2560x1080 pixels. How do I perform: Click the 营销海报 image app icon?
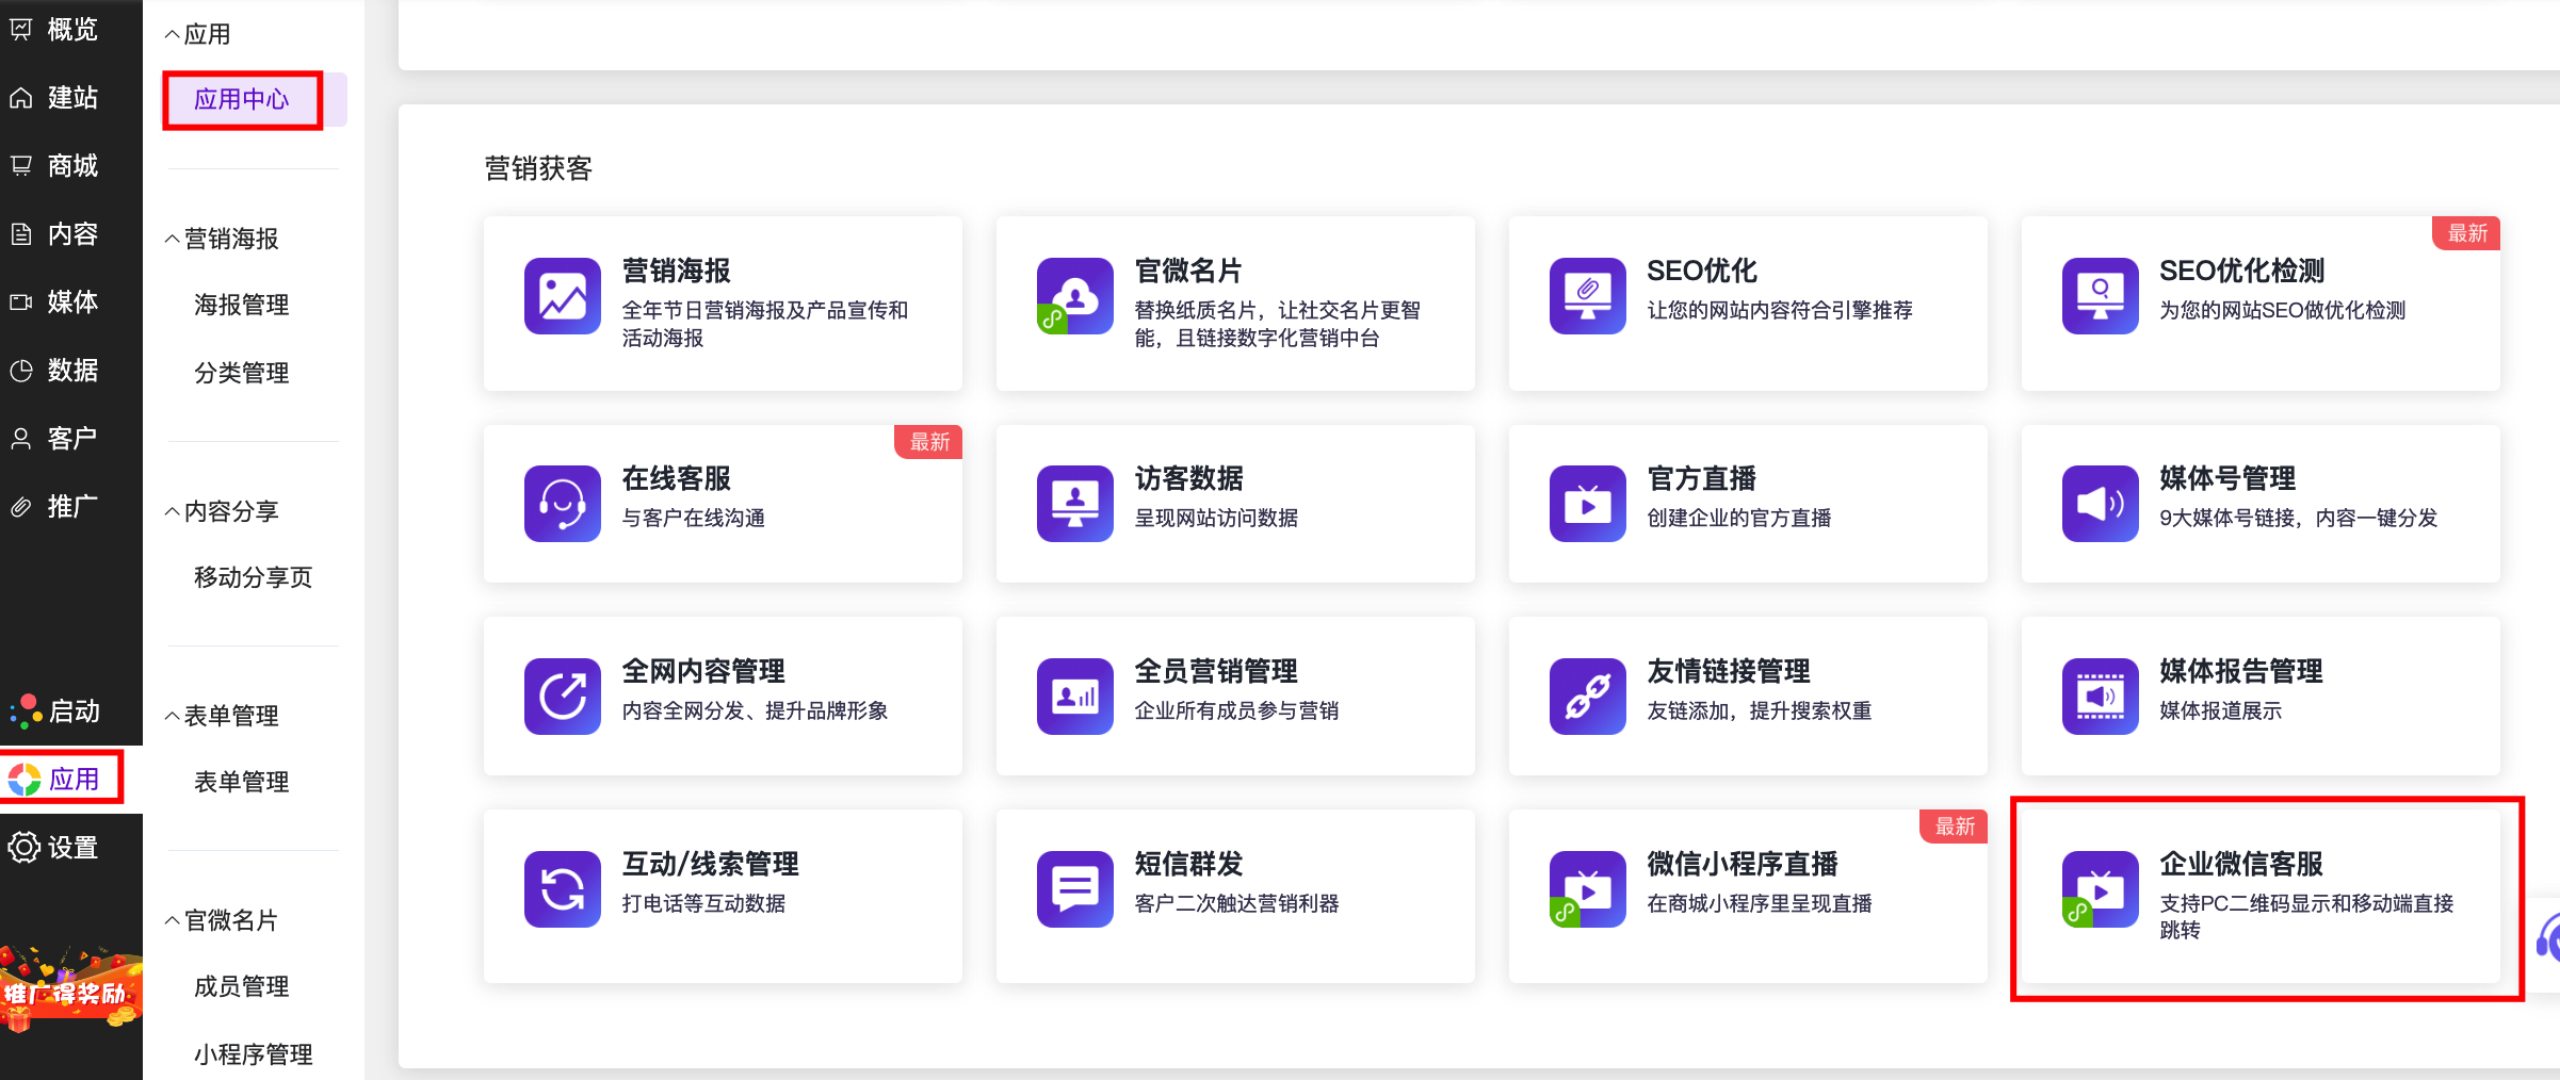pos(562,296)
